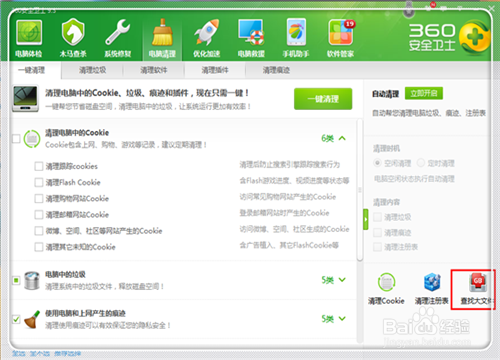Check 清理其它未知的Cookie checkbox
The width and height of the screenshot is (500, 360).
[x=39, y=247]
